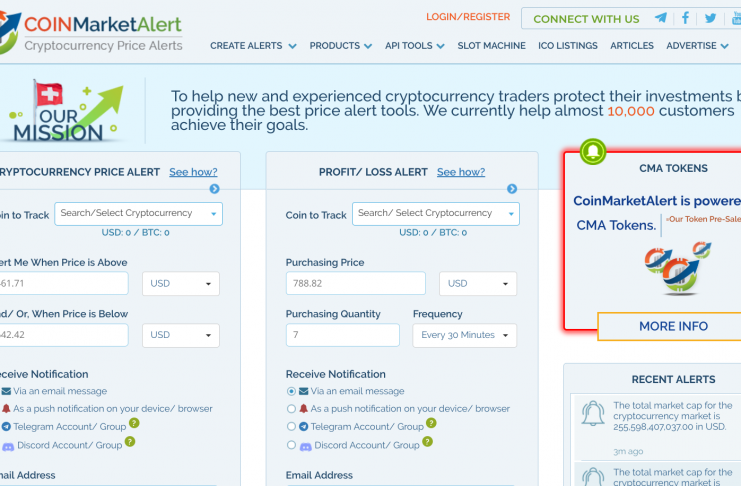Click the green bell icon above CMA Tokens
Screen dimensions: 741x486
[593, 152]
